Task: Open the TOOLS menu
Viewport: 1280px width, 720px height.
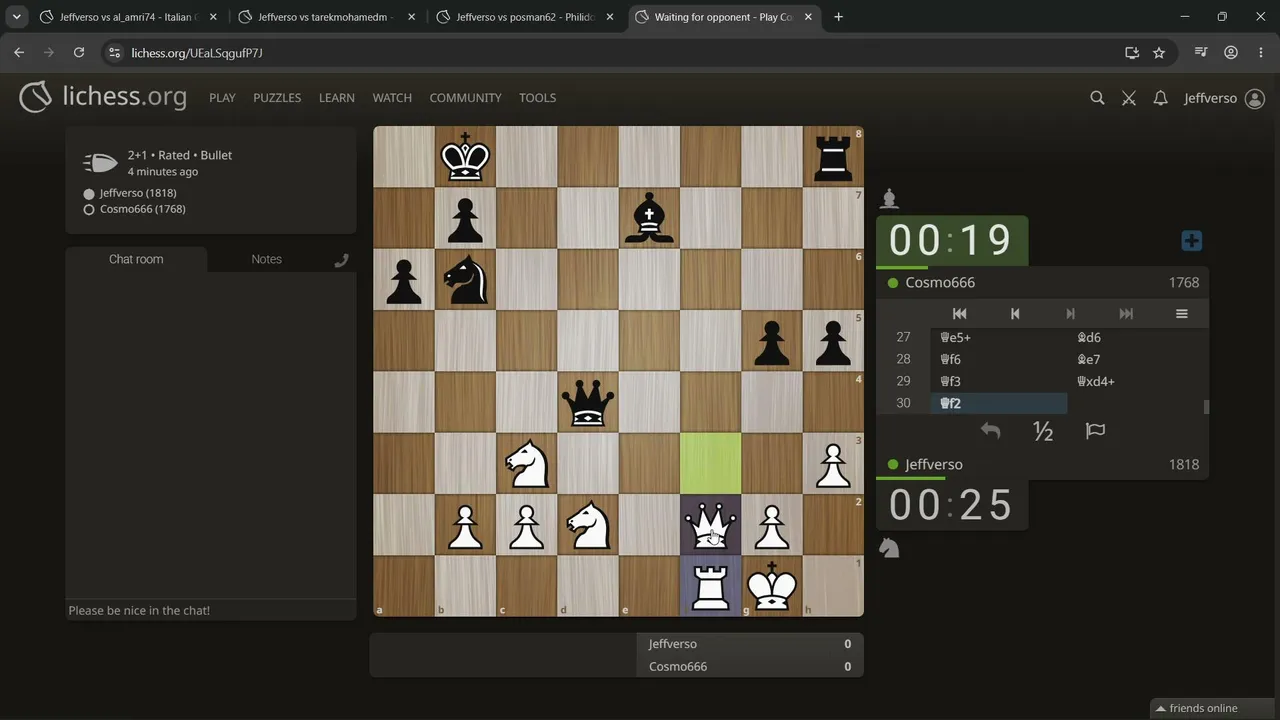Action: pos(537,98)
